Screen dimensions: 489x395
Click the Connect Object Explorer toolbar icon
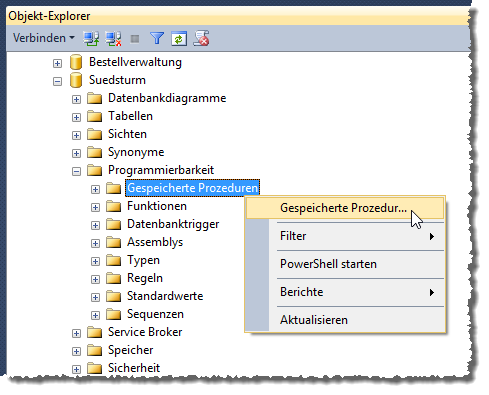[91, 38]
